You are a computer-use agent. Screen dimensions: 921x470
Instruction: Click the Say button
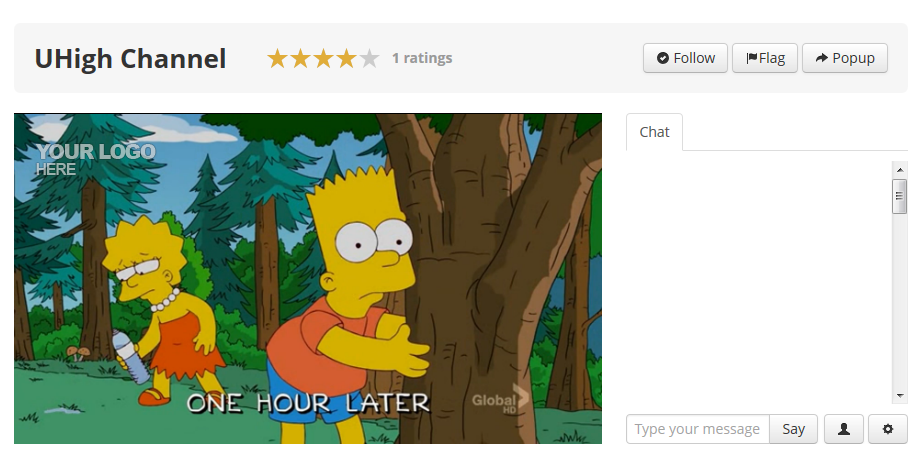point(793,429)
